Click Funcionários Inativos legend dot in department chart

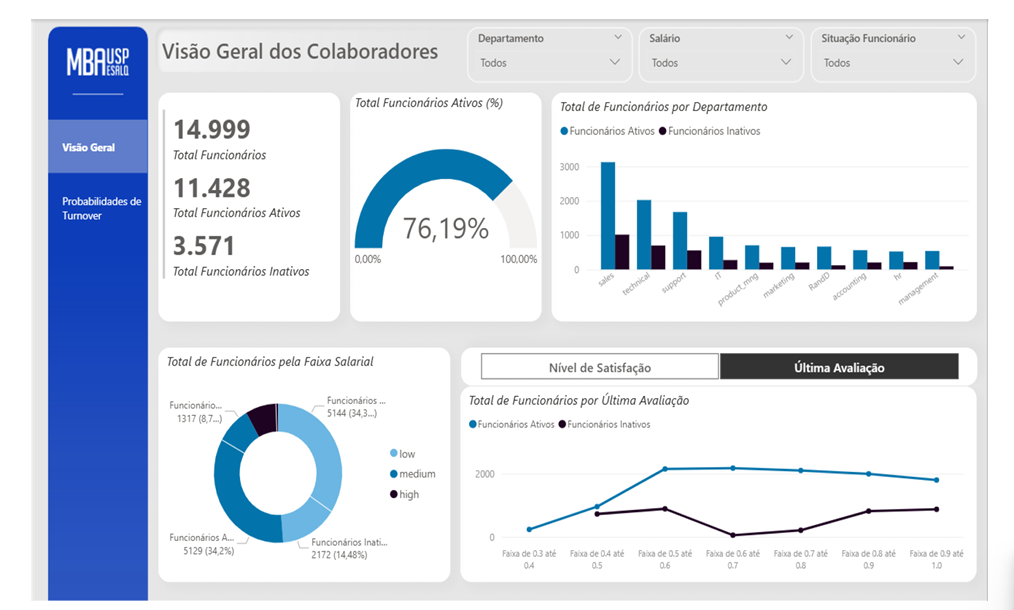662,131
